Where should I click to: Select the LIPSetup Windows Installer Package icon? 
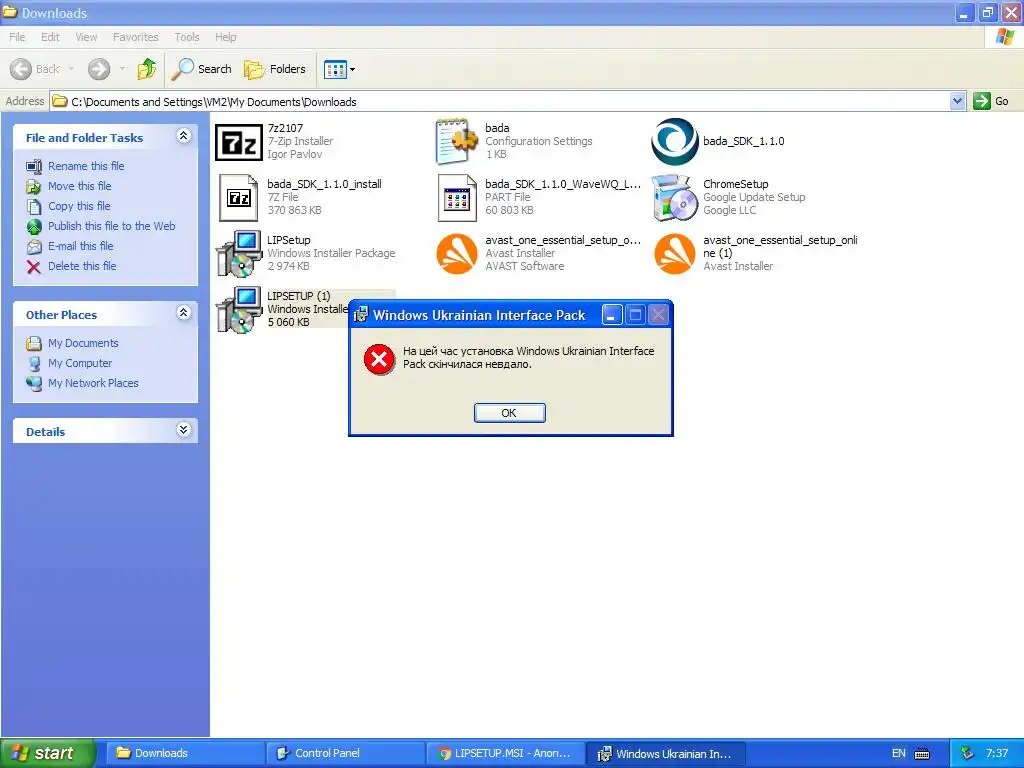[239, 254]
